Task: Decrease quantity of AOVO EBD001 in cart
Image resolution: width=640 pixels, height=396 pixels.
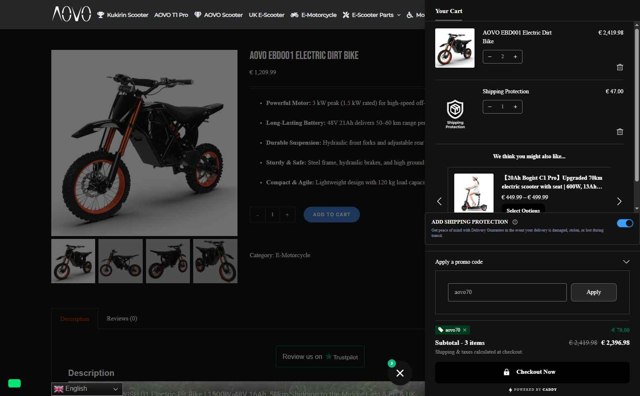Action: point(490,57)
